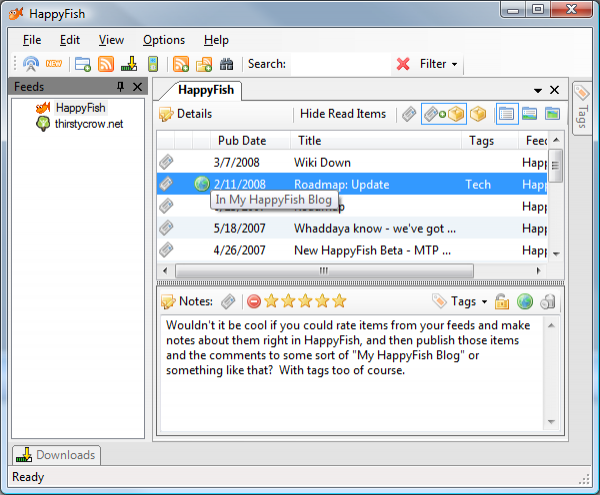Open the Filter dropdown
The width and height of the screenshot is (600, 495).
[439, 64]
